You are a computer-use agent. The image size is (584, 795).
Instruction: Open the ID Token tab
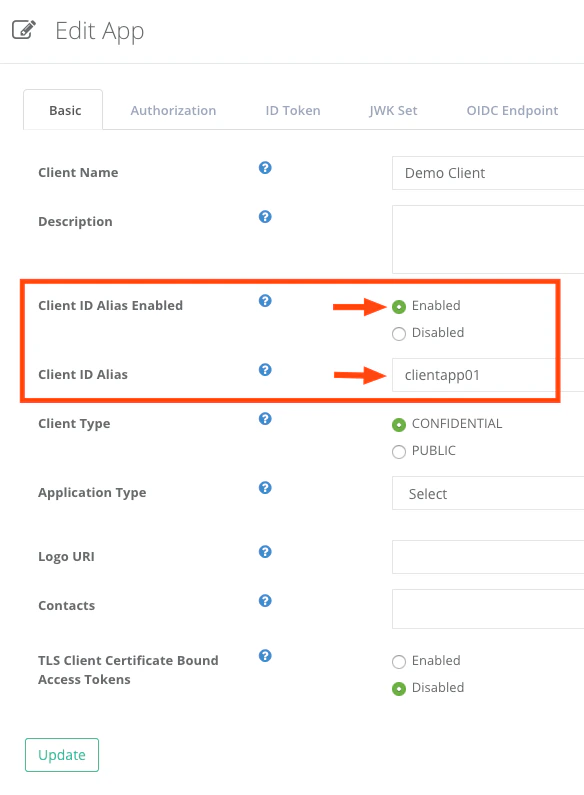point(293,111)
